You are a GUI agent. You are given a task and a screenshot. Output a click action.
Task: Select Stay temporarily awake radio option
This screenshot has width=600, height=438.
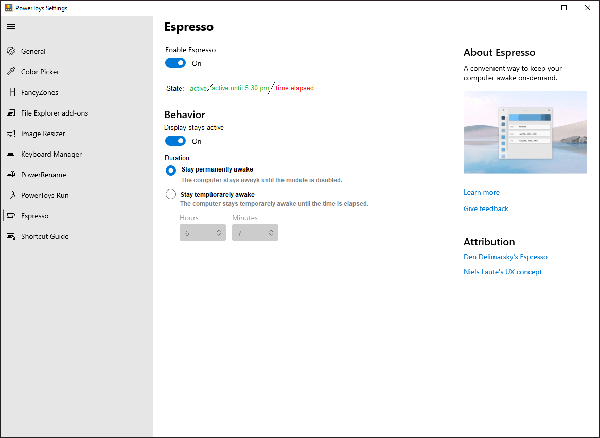[171, 194]
